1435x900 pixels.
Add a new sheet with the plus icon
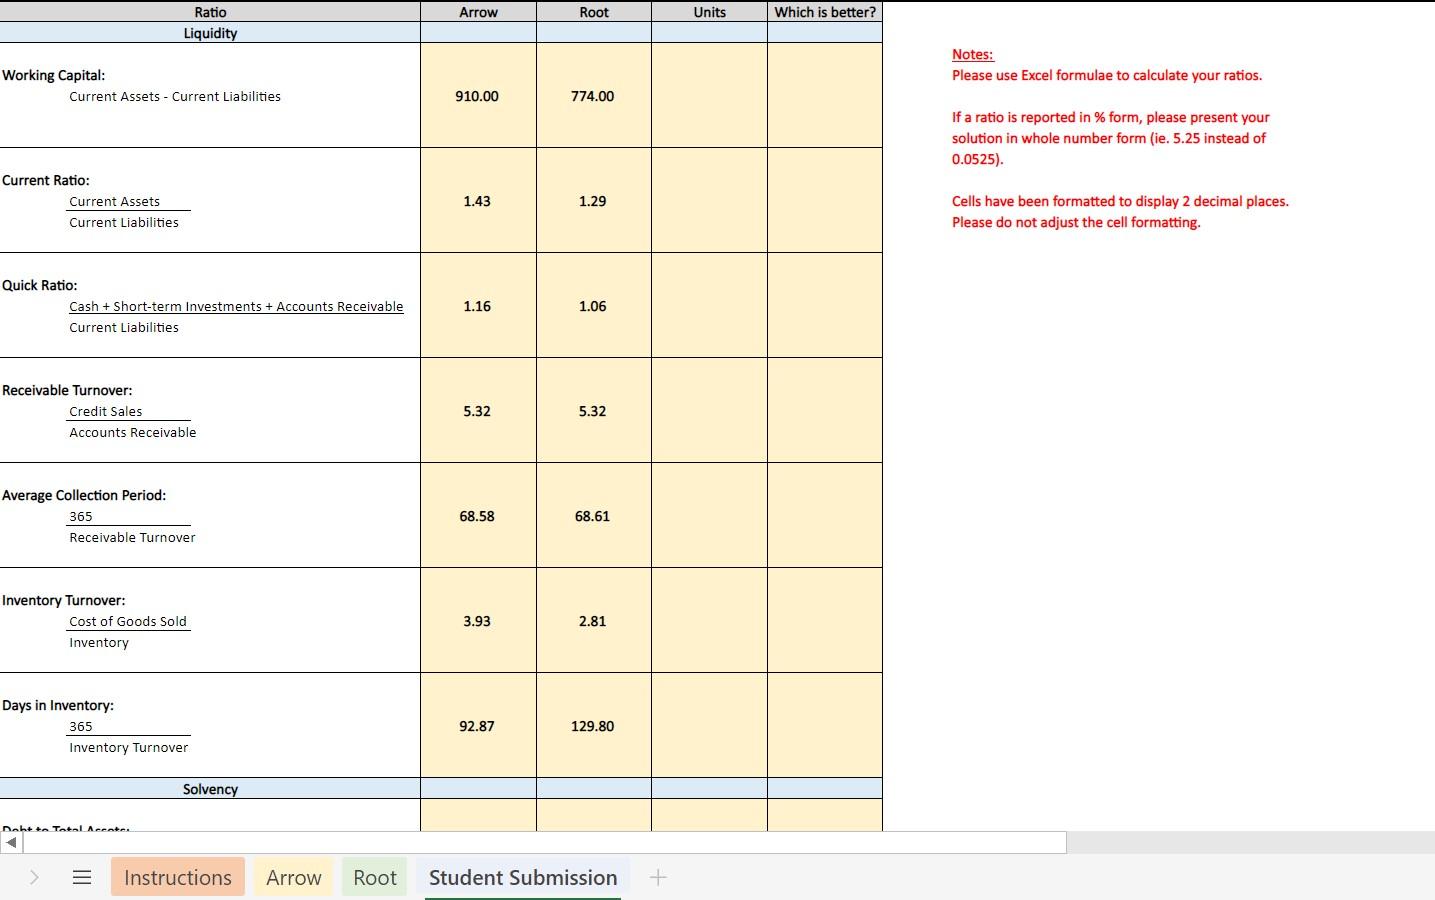658,877
